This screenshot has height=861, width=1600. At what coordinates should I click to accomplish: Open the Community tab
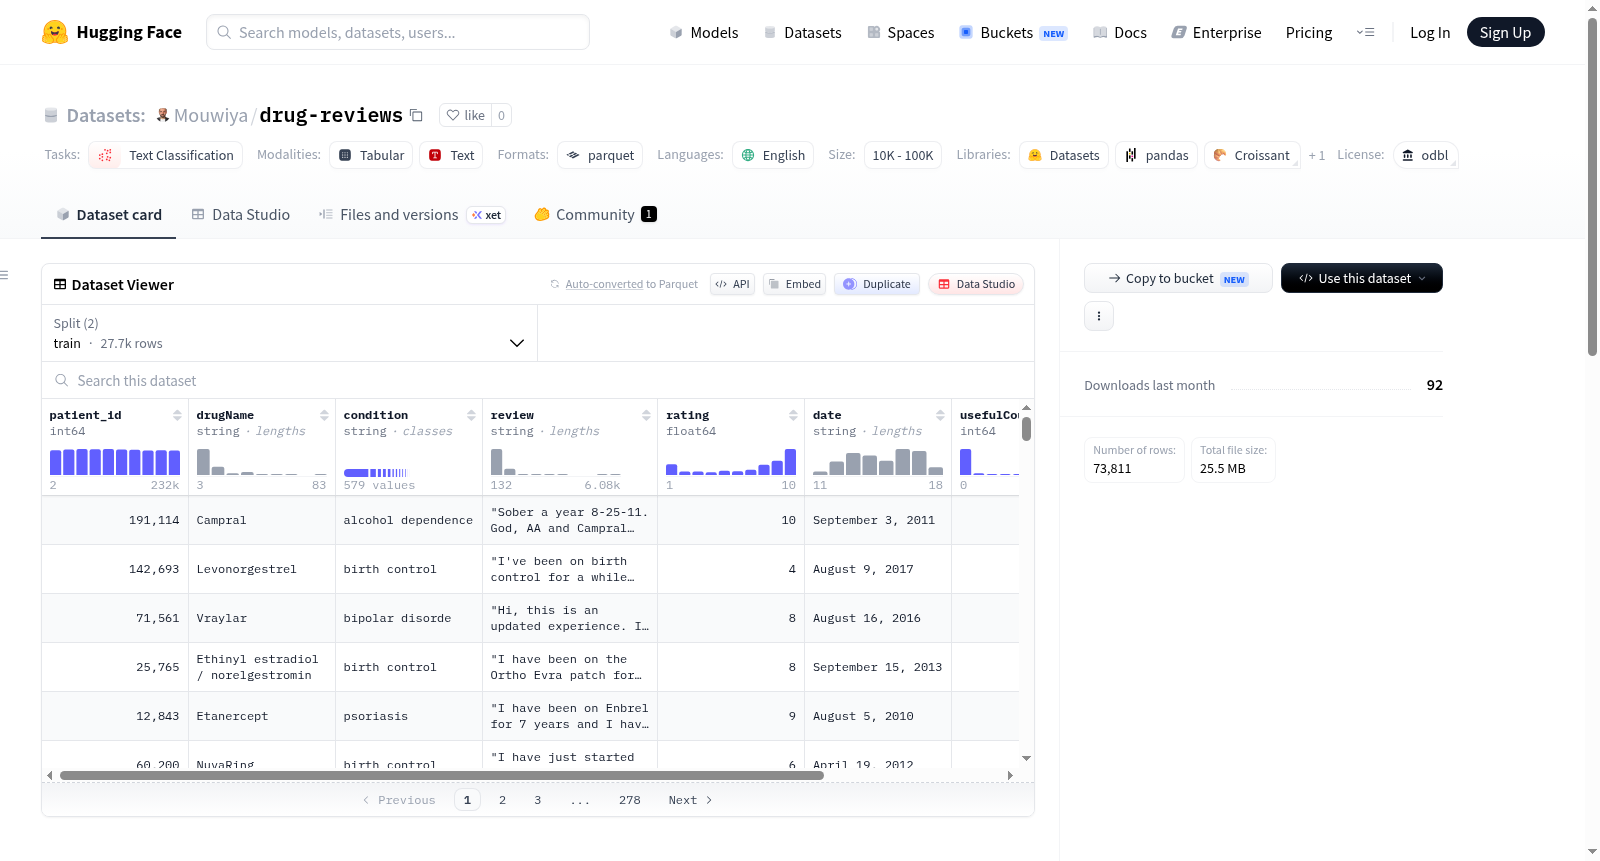point(595,214)
